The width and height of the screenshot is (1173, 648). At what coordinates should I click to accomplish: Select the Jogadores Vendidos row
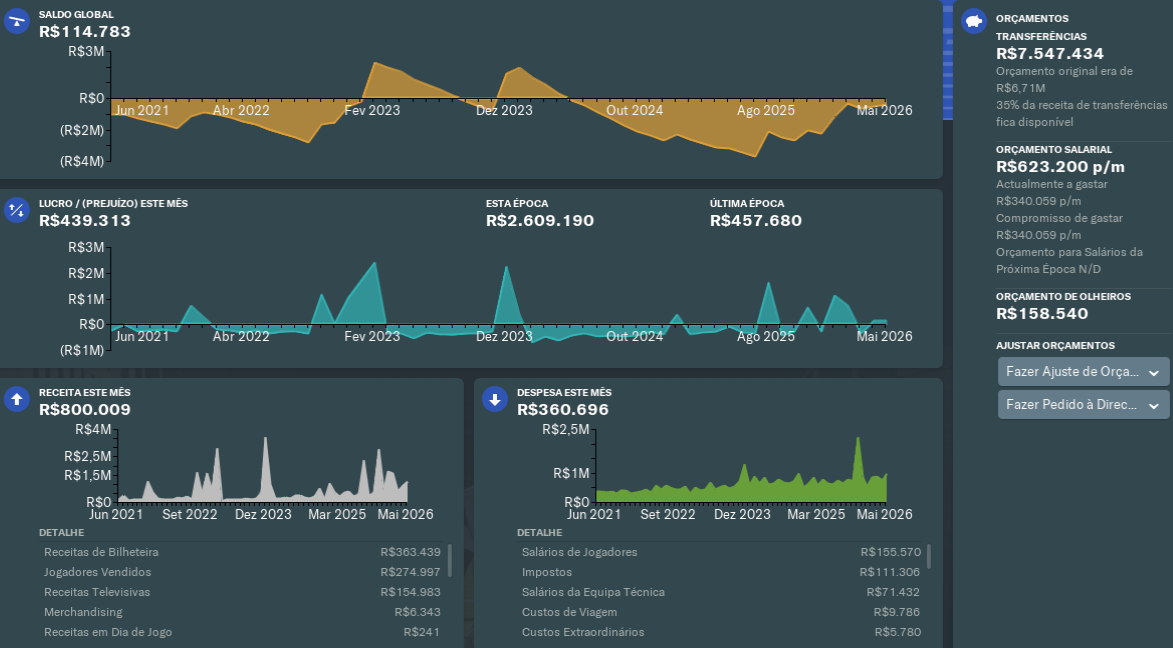(242, 572)
